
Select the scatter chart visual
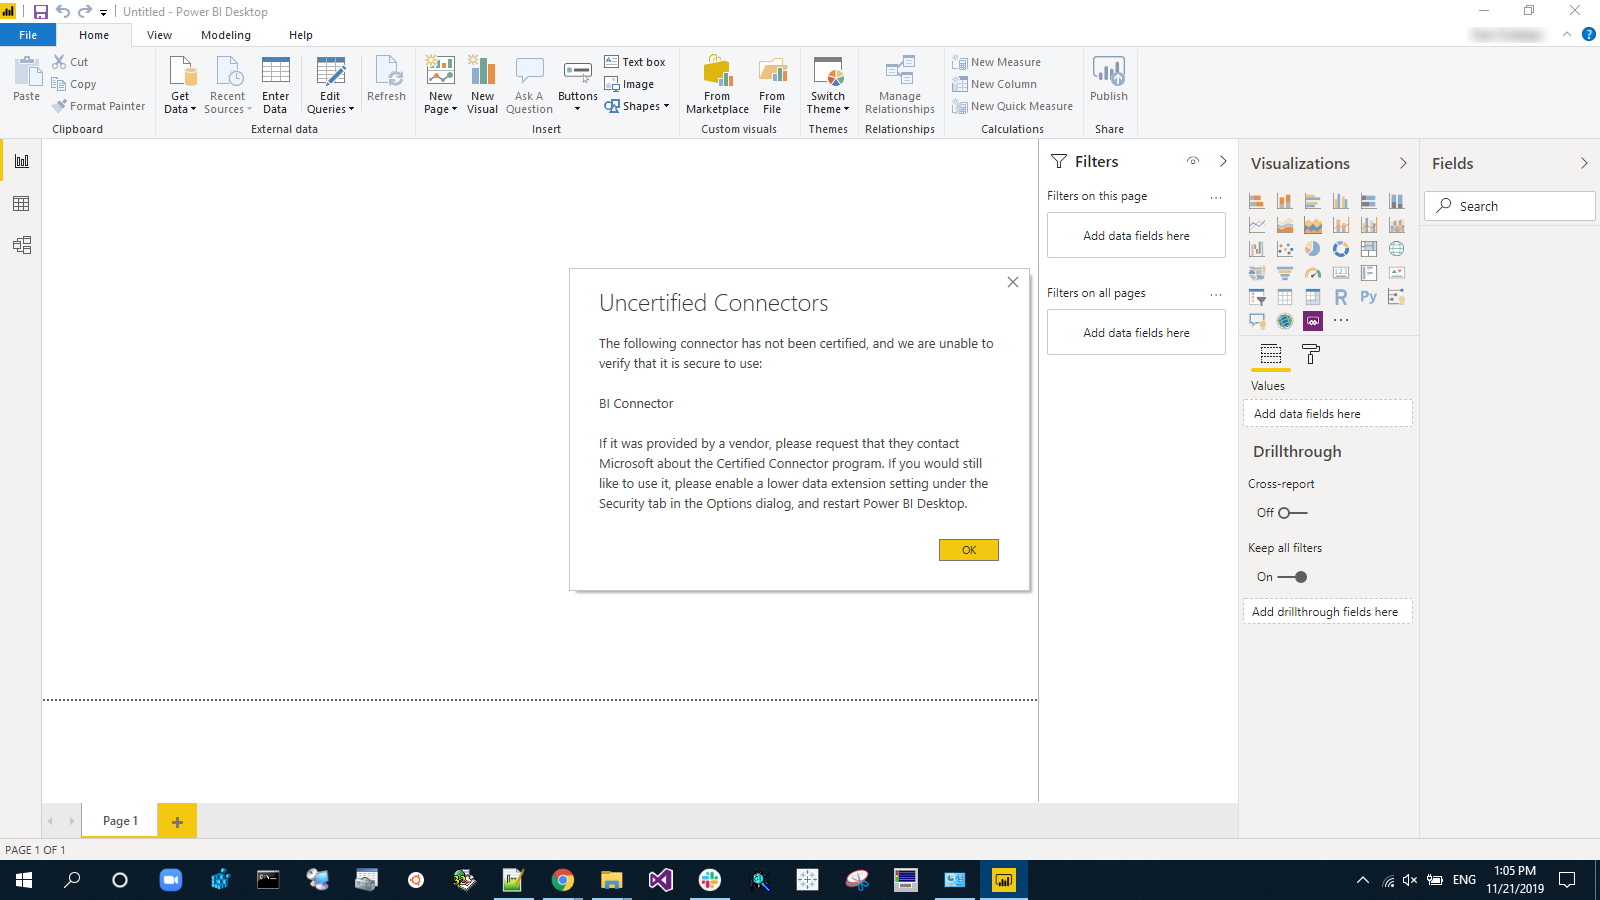1285,249
